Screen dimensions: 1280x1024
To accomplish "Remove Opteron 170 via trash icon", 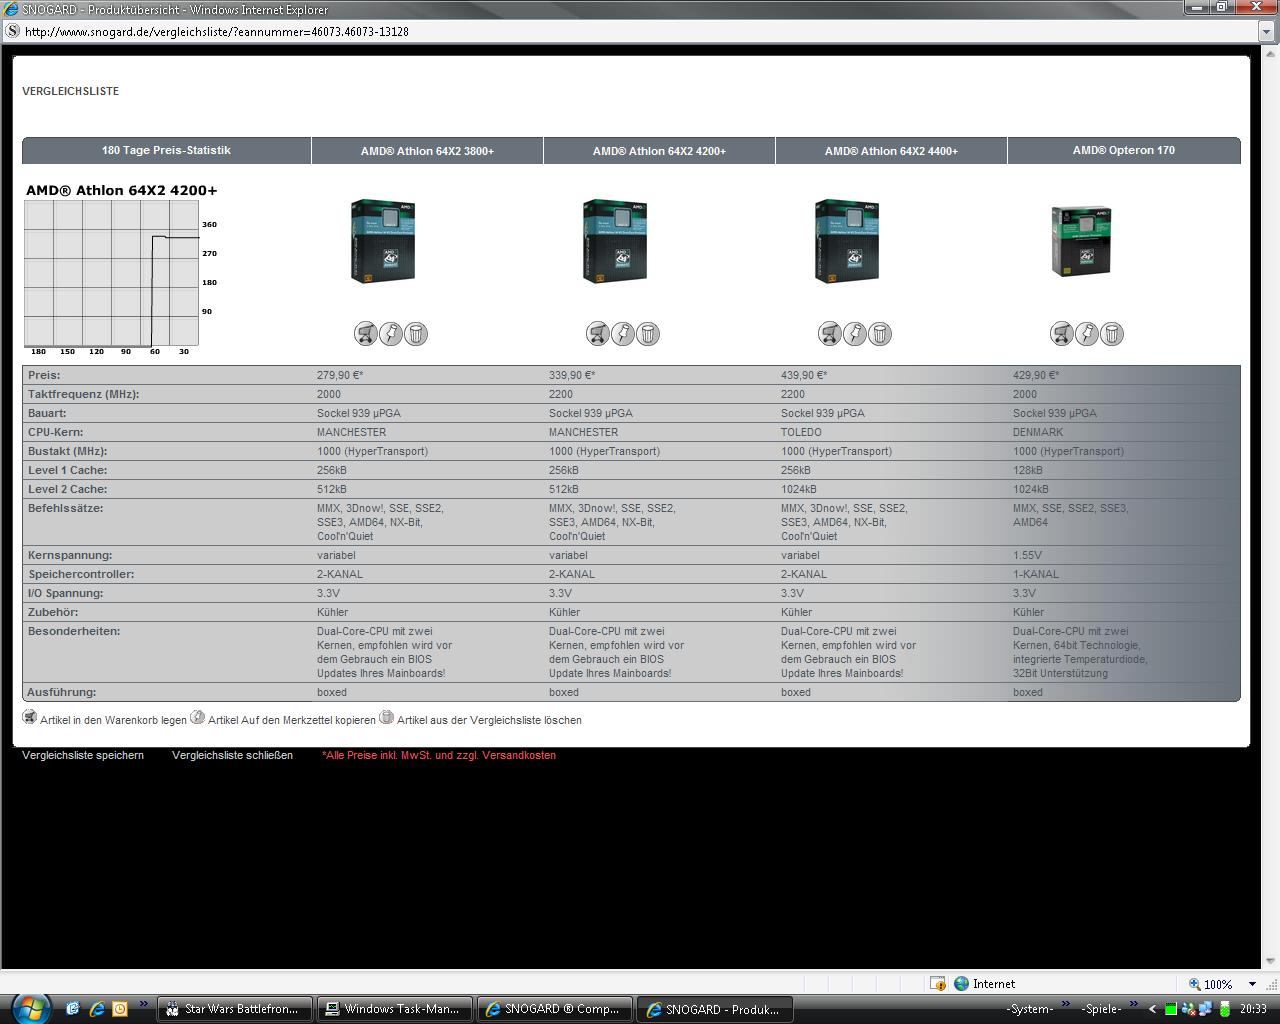I will (1112, 334).
